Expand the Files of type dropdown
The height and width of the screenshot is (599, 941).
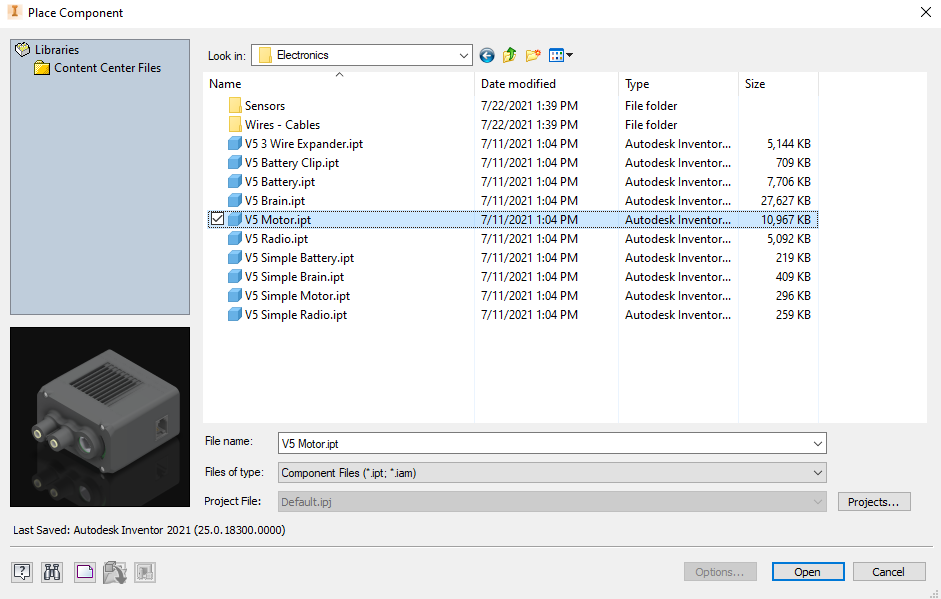point(817,473)
